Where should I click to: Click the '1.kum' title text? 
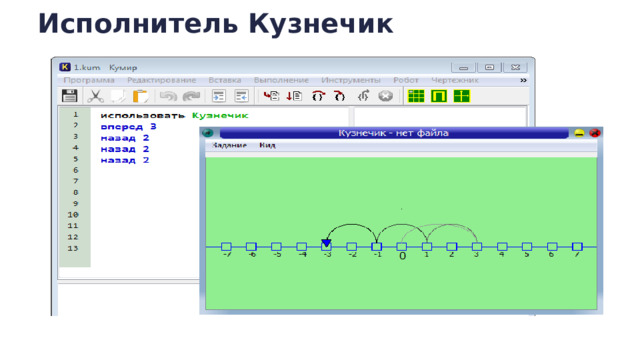coord(87,67)
